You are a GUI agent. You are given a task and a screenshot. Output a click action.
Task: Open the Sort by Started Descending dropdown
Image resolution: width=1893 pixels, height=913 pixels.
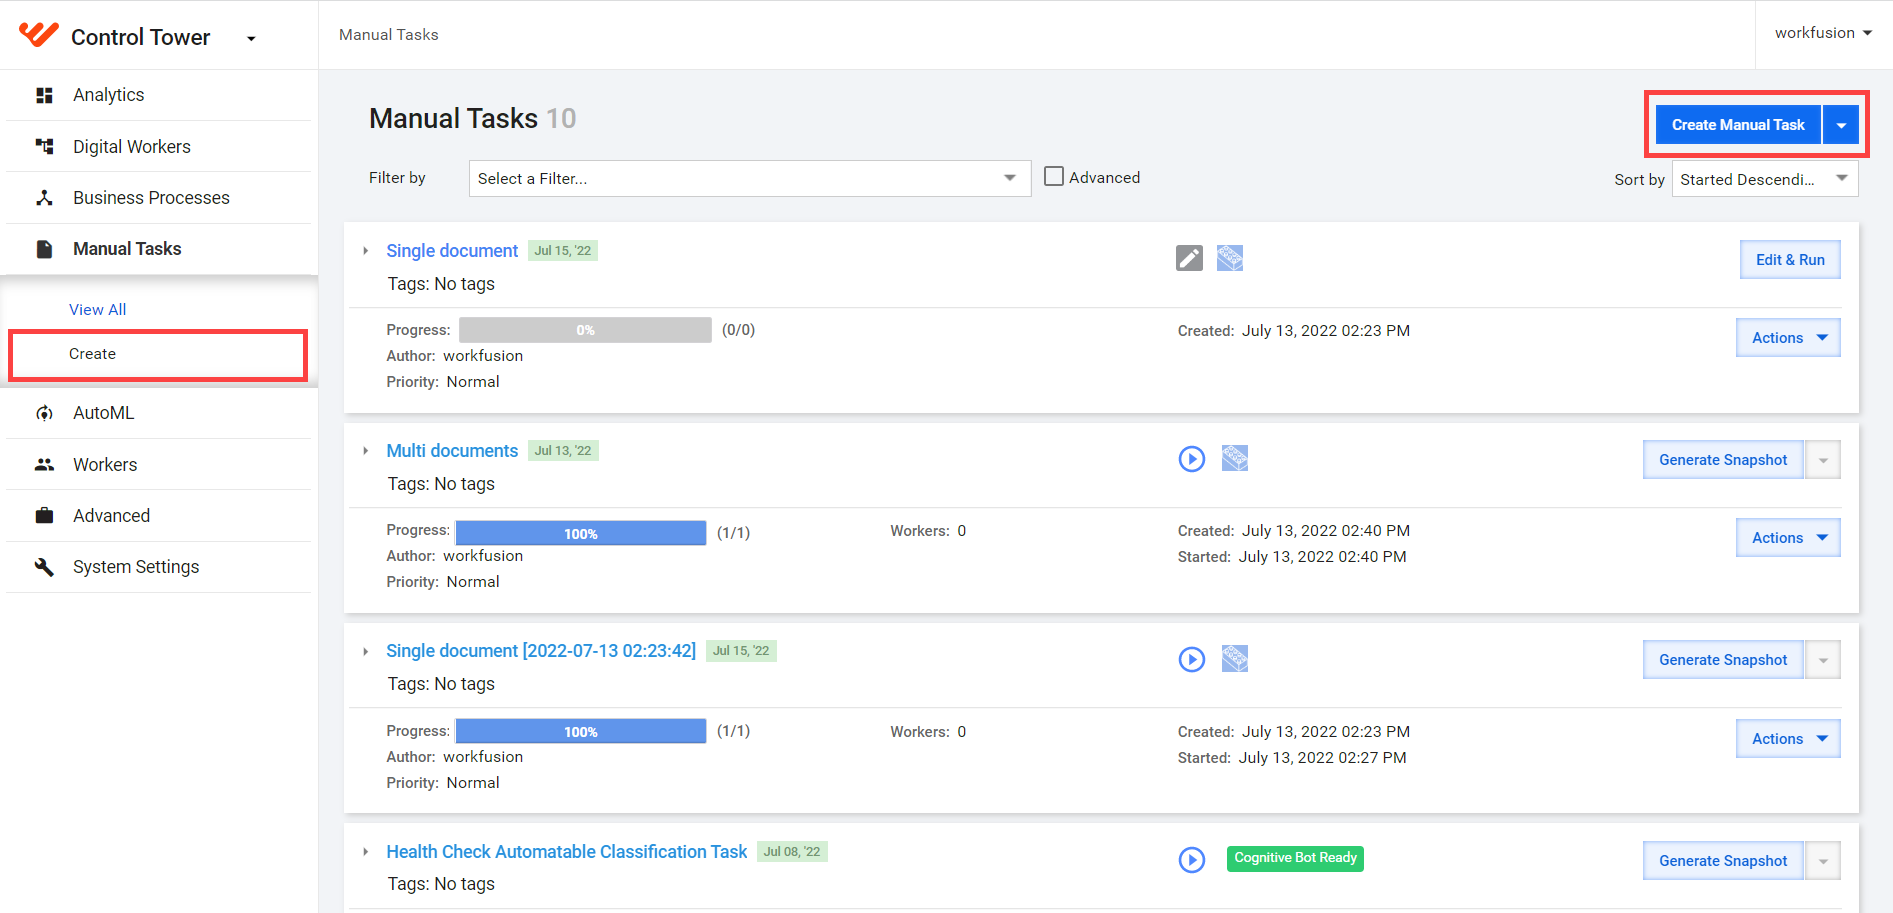(1765, 179)
